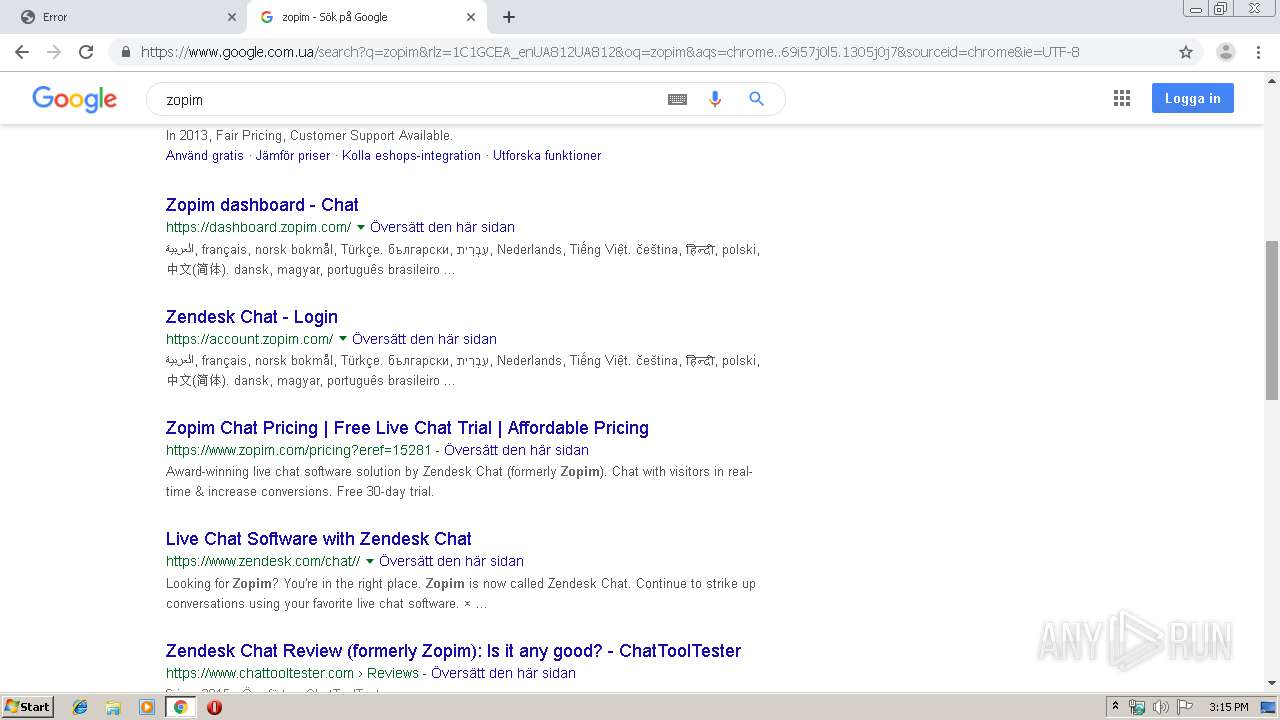Bookmark this page with the star
1280x720 pixels.
point(1186,52)
